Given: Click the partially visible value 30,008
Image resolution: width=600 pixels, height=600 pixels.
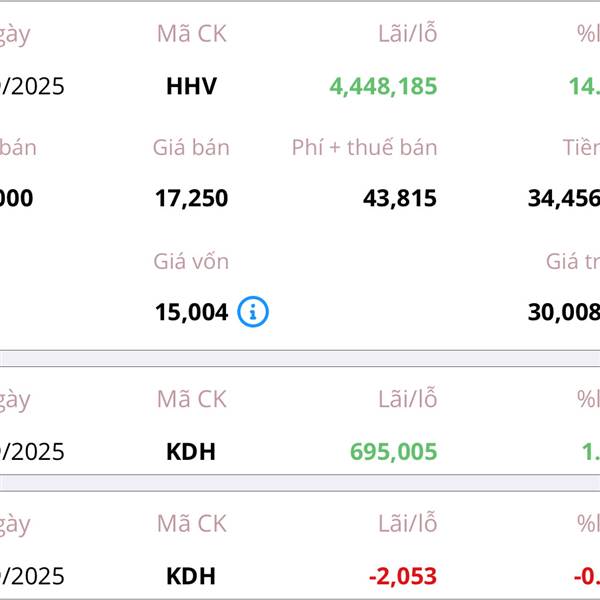Looking at the screenshot, I should (563, 313).
